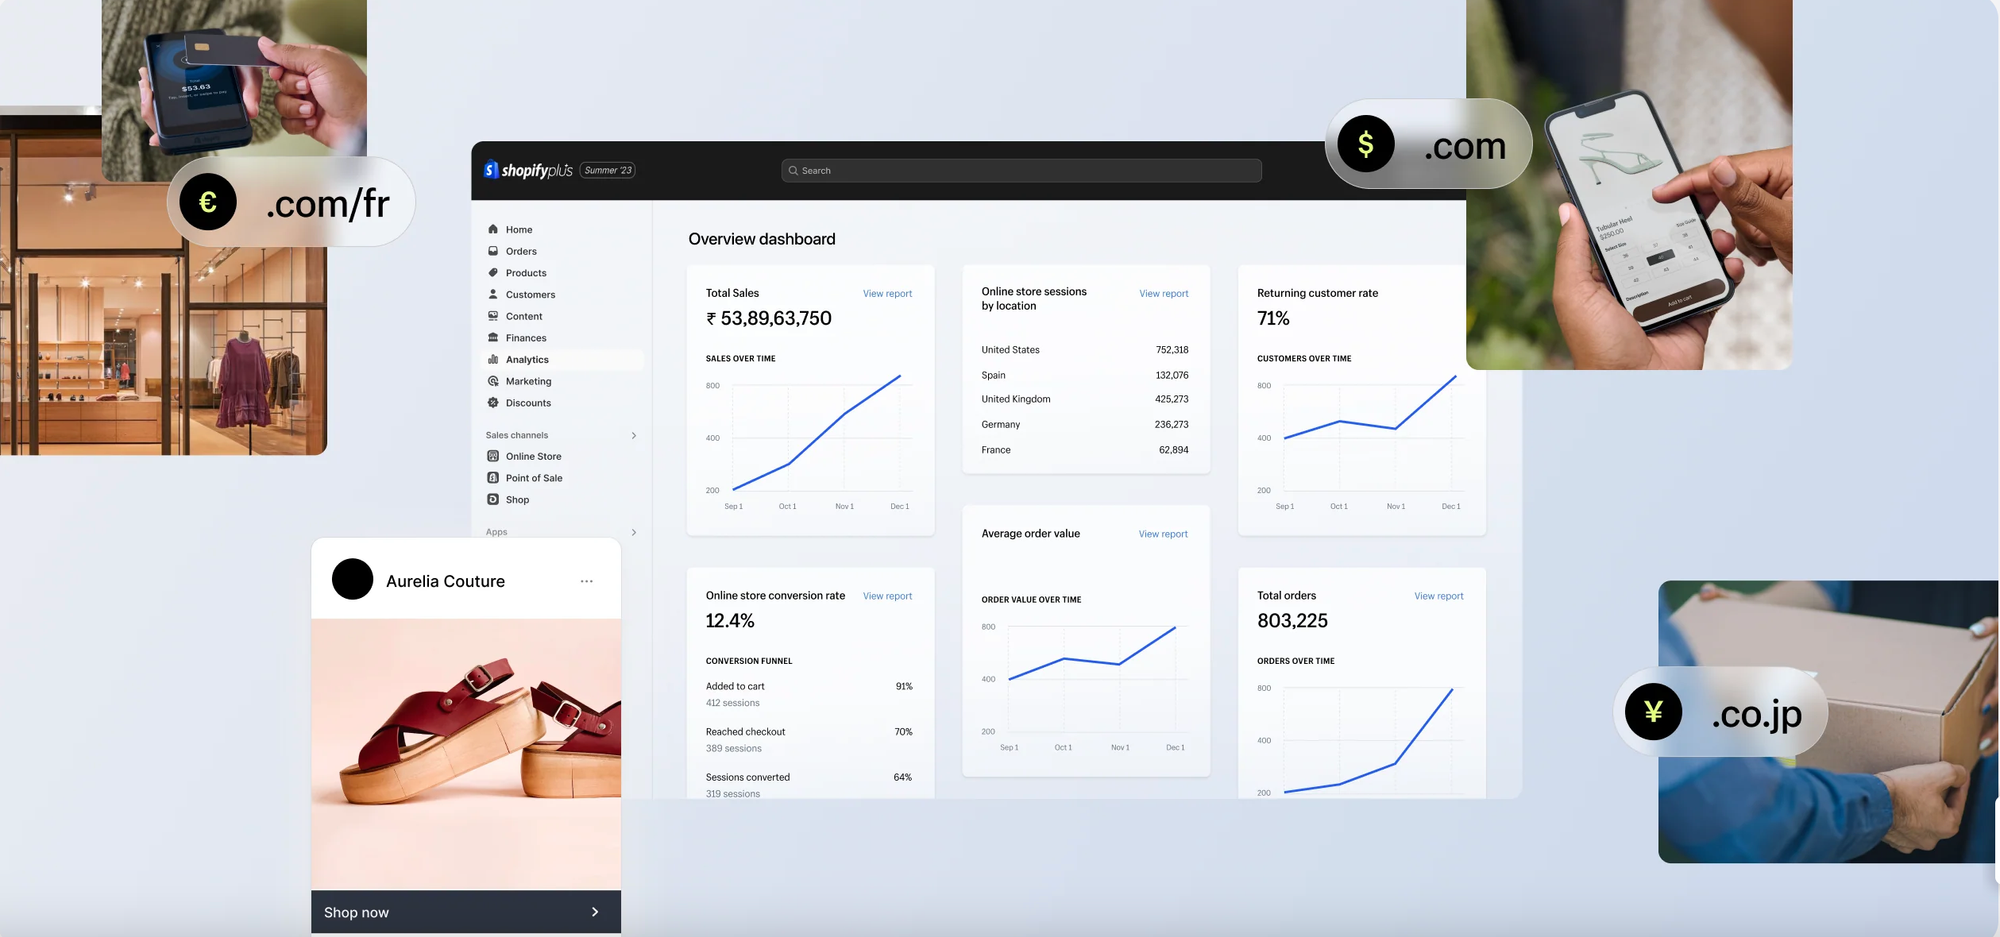Screen dimensions: 2000x937
Task: Click the Overview dashboard heading
Action: pos(762,239)
